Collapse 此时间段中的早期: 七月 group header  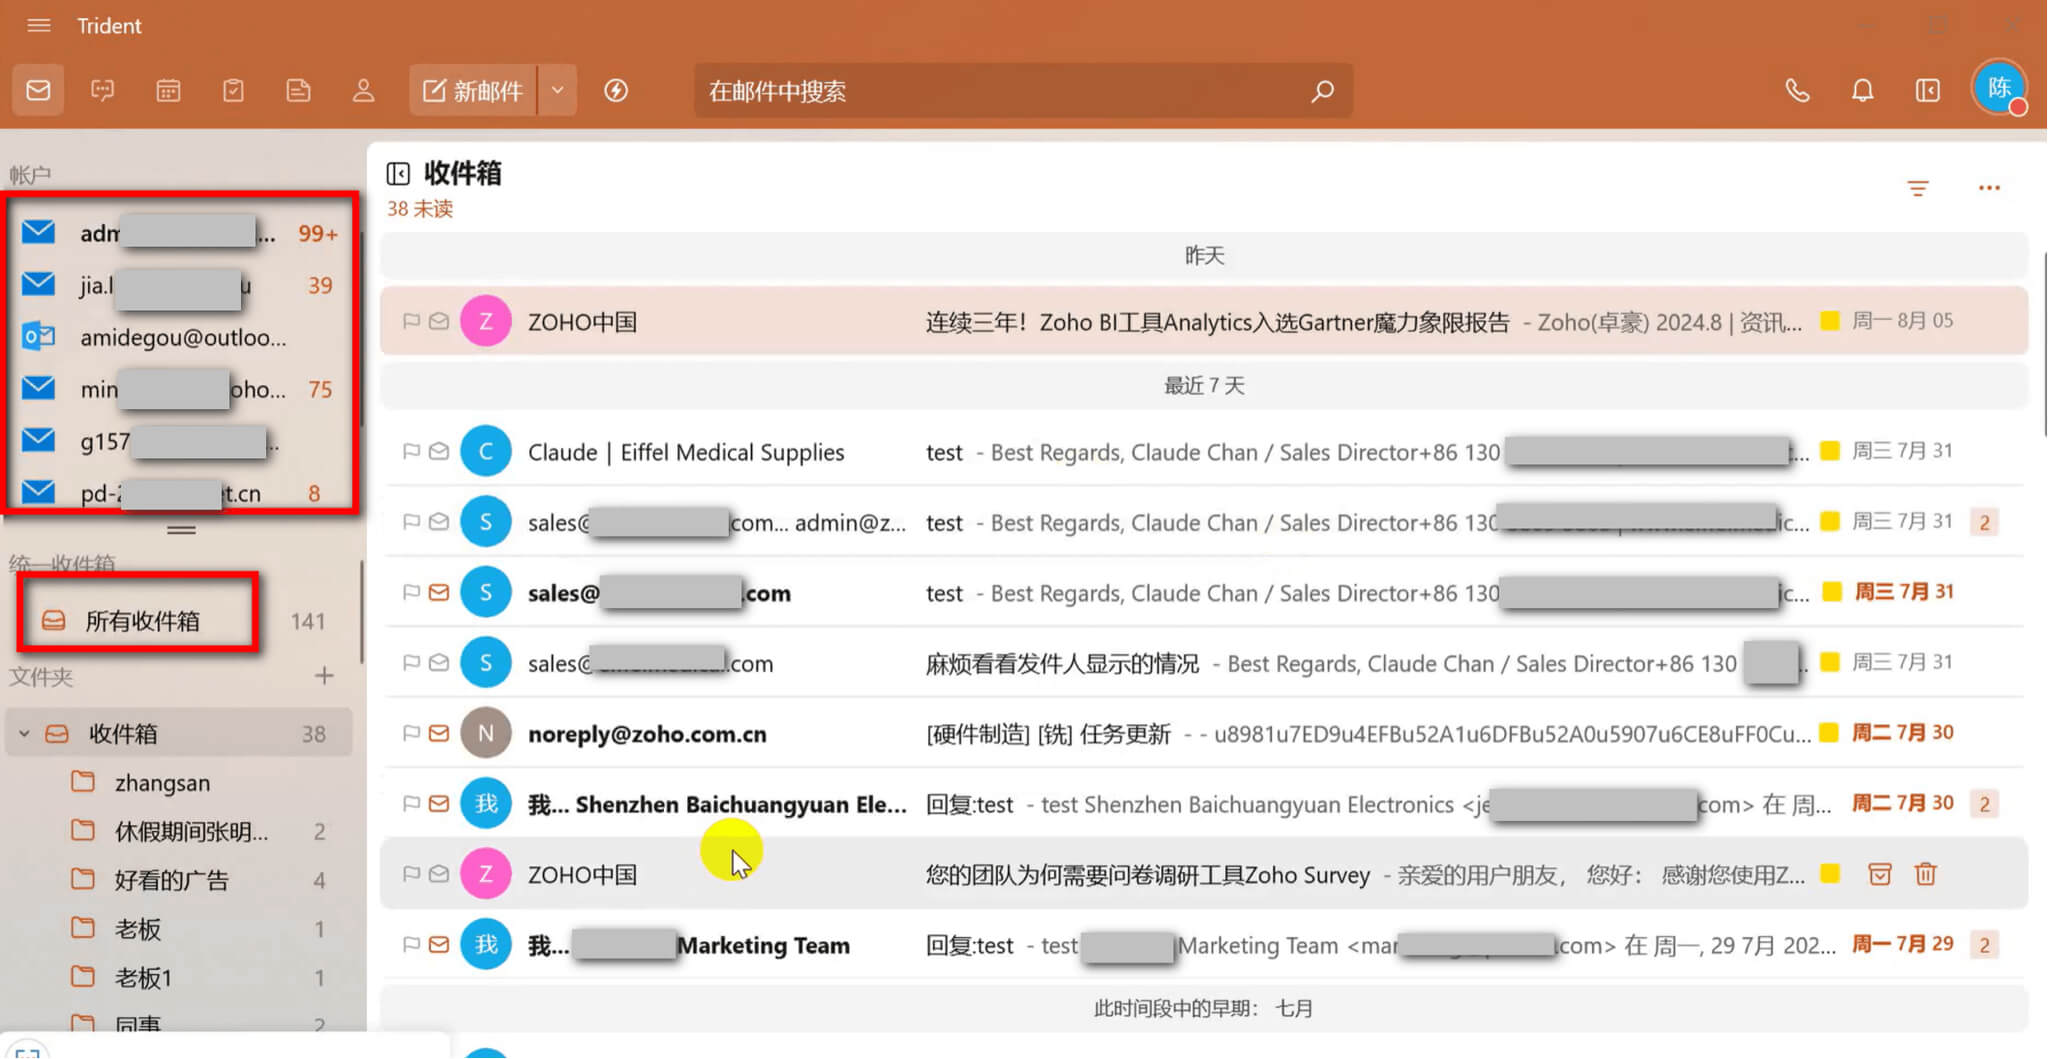(x=1203, y=1008)
